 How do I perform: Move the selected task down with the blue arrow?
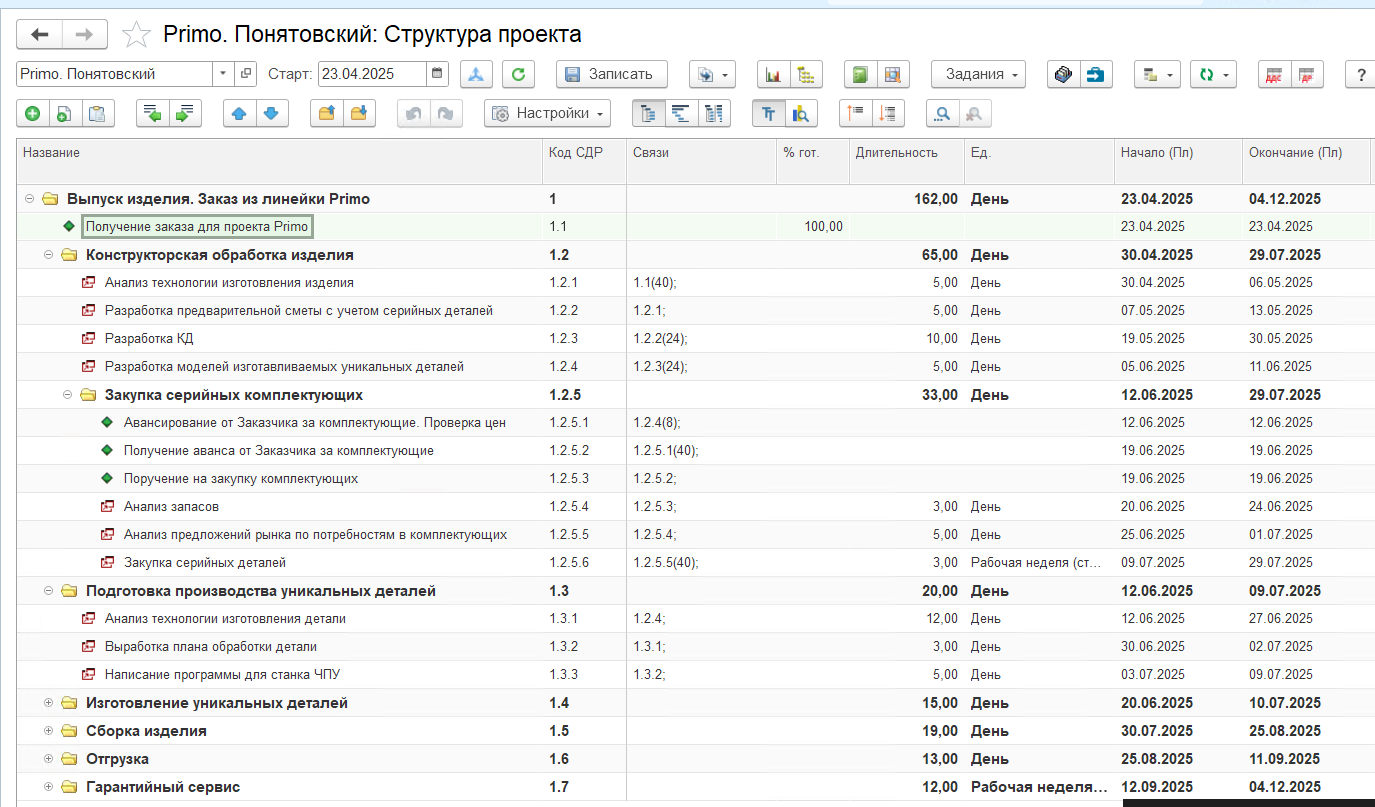click(x=270, y=114)
